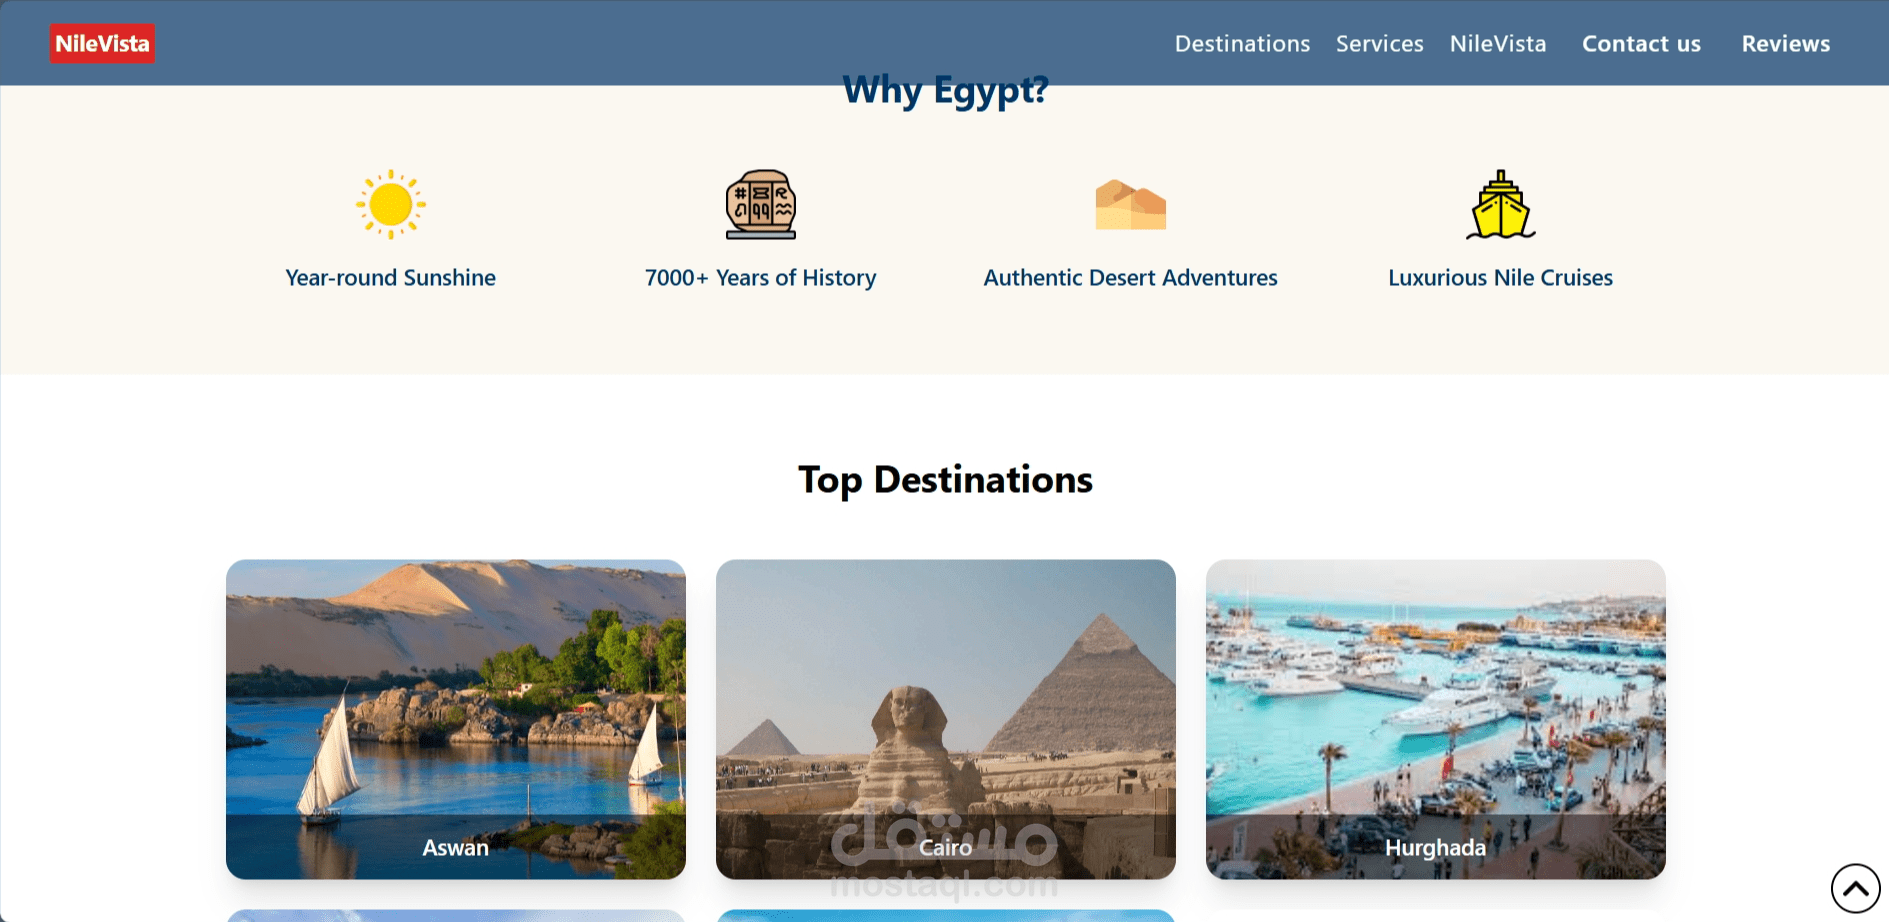This screenshot has height=922, width=1889.
Task: Click the yellow sun icon
Action: 391,205
